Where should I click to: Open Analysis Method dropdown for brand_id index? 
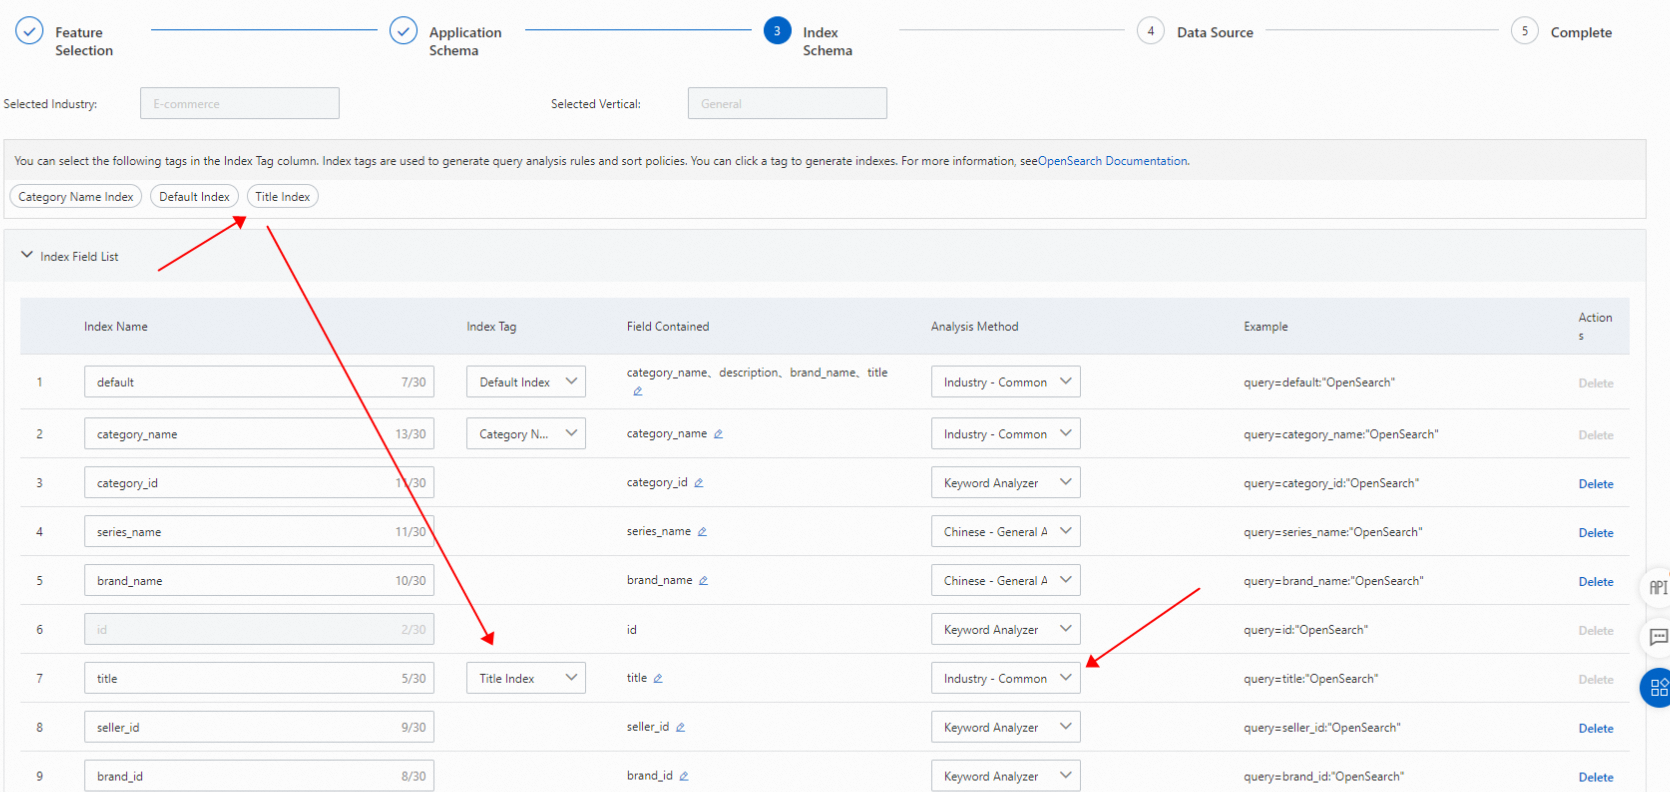point(1006,777)
